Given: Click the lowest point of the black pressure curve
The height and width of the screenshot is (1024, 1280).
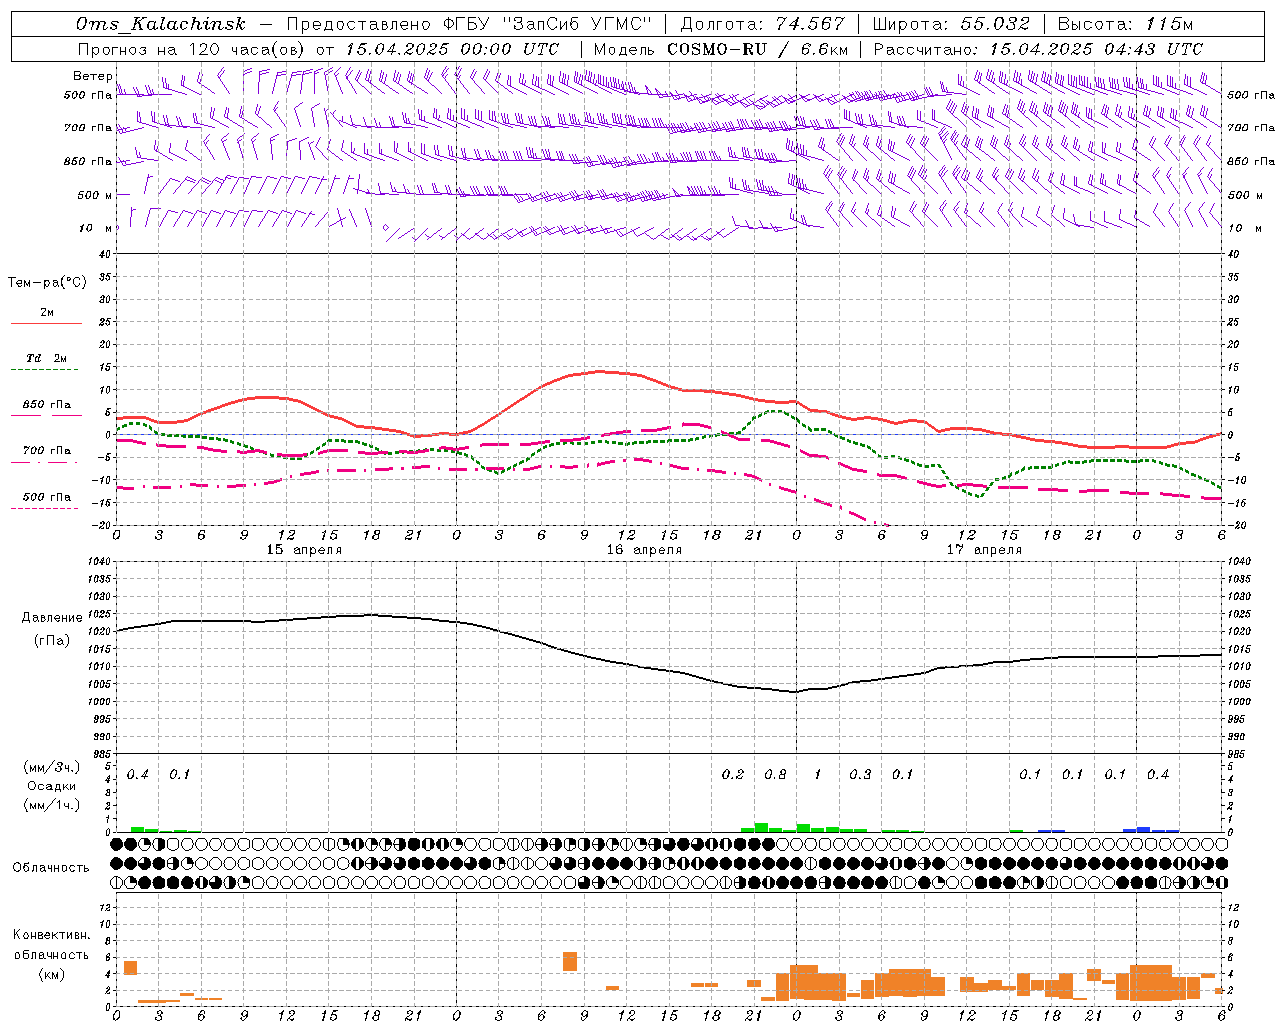Looking at the screenshot, I should click(796, 691).
